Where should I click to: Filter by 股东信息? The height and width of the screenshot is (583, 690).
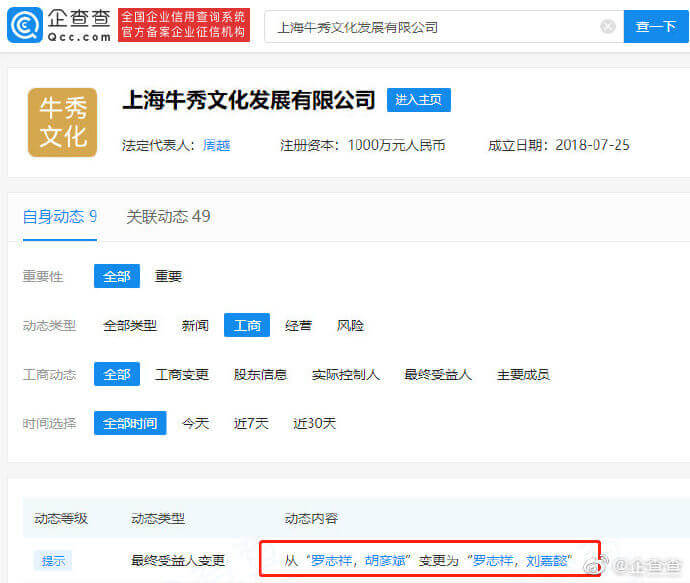[x=260, y=375]
